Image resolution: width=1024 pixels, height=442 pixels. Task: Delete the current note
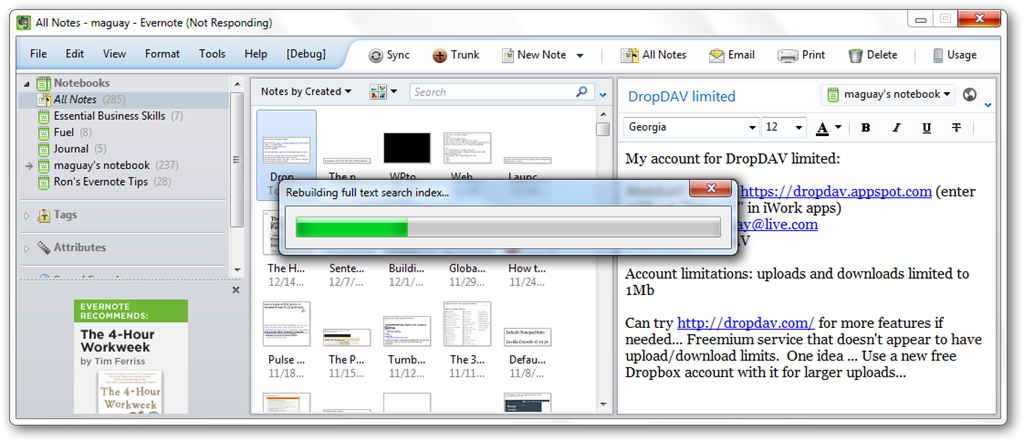pyautogui.click(x=872, y=55)
